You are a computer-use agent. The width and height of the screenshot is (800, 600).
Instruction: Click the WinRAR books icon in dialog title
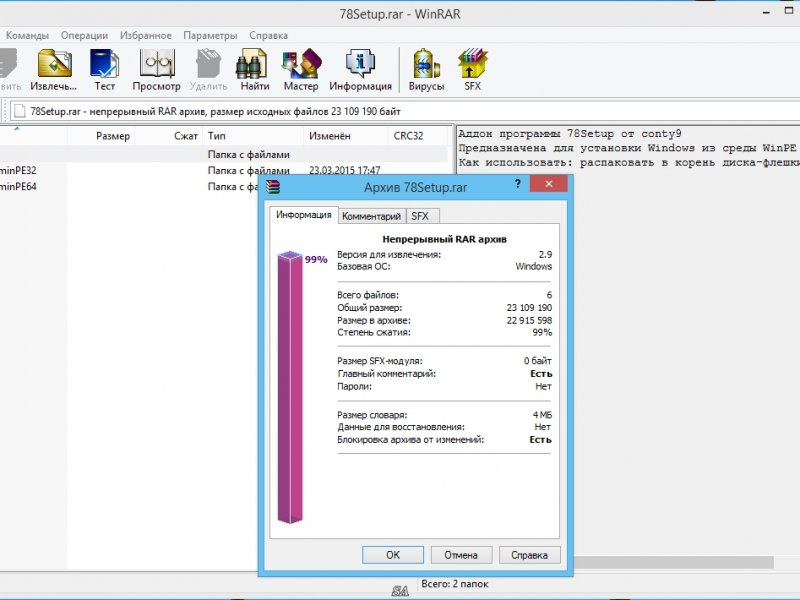pos(273,187)
